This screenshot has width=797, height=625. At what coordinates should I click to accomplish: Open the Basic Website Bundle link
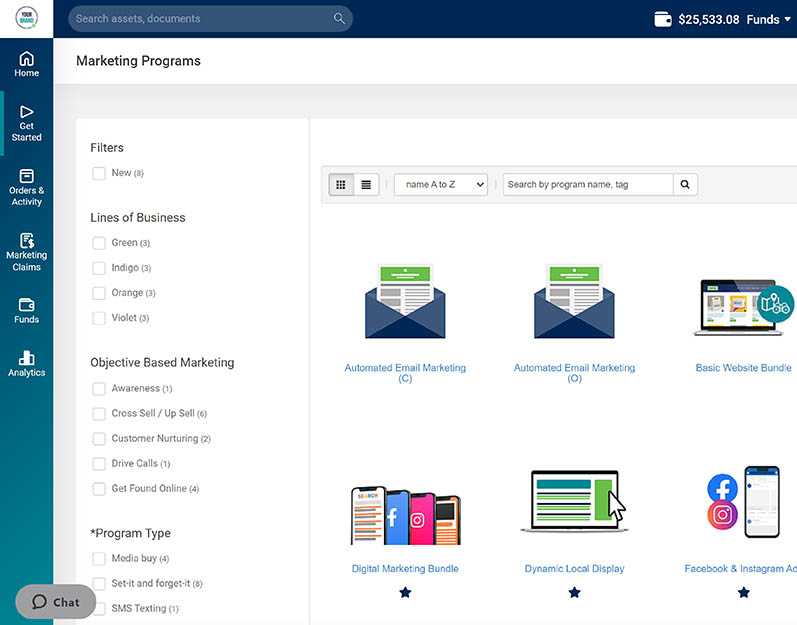pos(743,368)
